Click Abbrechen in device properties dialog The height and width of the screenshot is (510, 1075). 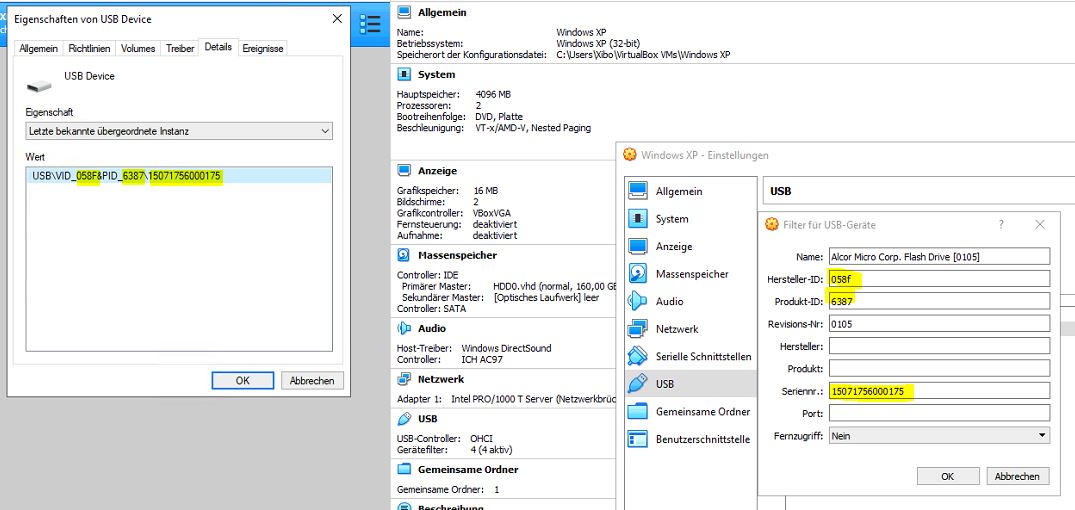click(312, 381)
